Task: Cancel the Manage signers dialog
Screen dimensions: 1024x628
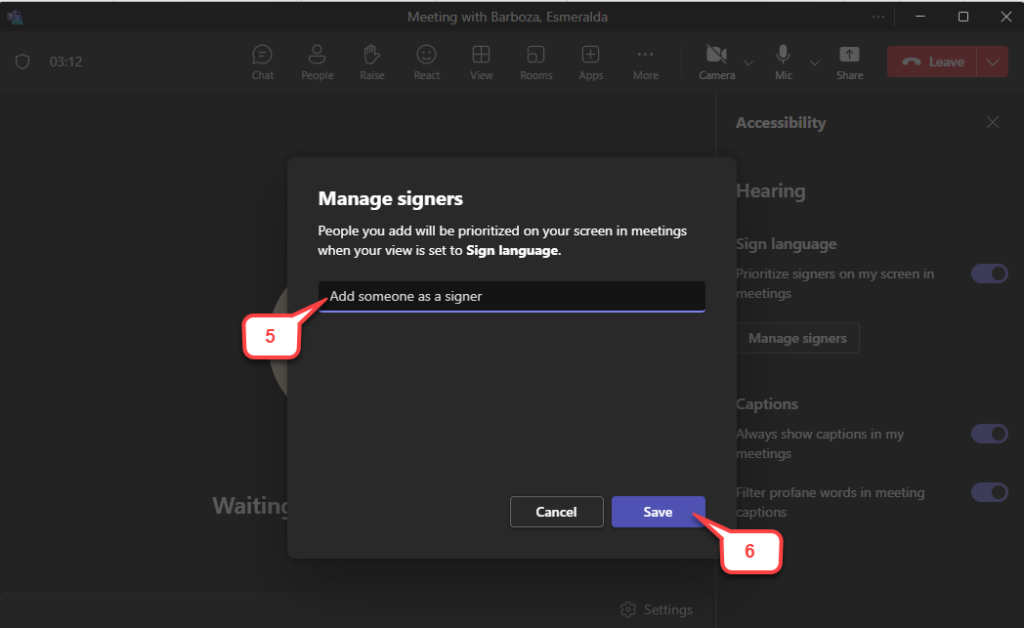Action: pos(556,511)
